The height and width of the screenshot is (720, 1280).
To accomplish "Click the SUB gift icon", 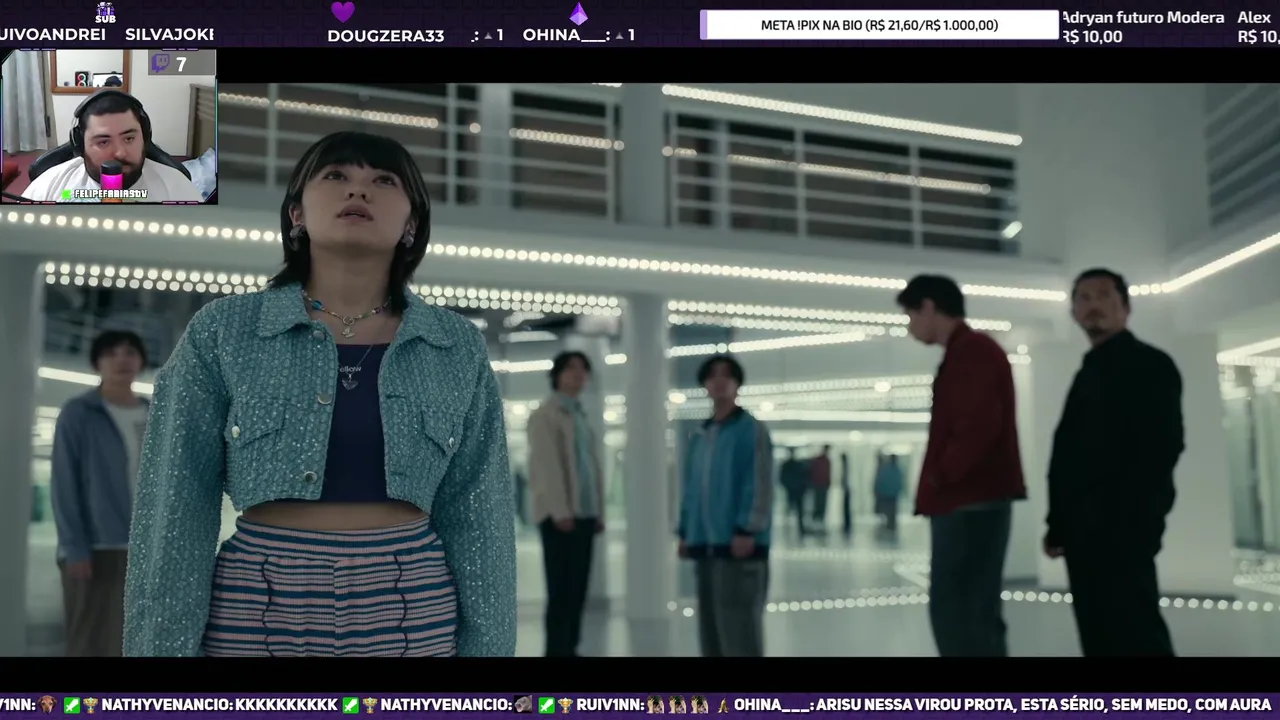I will pyautogui.click(x=105, y=12).
